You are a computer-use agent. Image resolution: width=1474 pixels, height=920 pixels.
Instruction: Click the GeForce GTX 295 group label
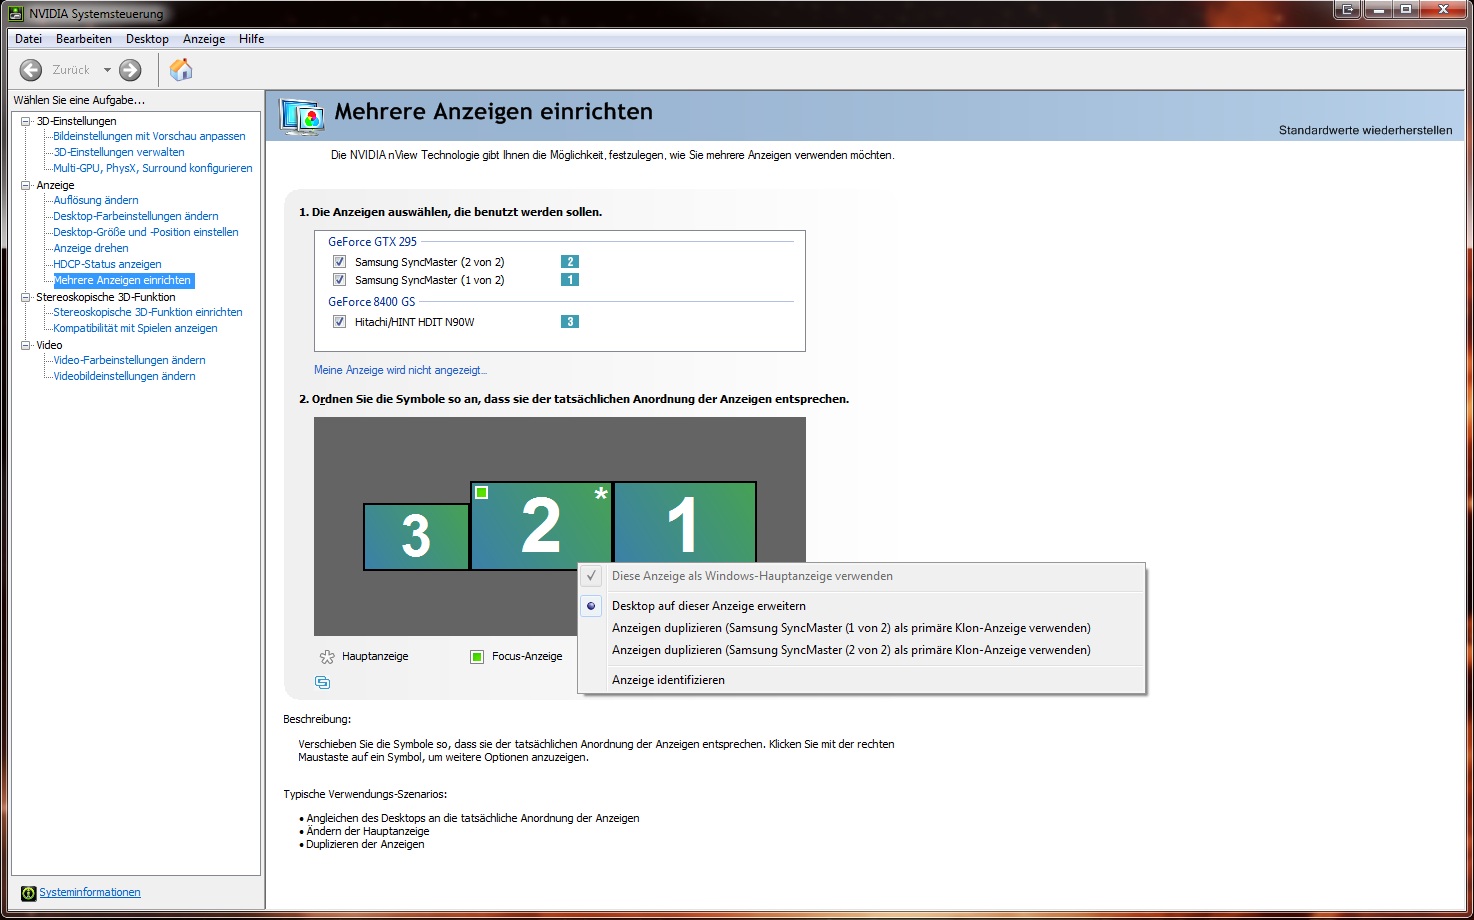pos(372,242)
